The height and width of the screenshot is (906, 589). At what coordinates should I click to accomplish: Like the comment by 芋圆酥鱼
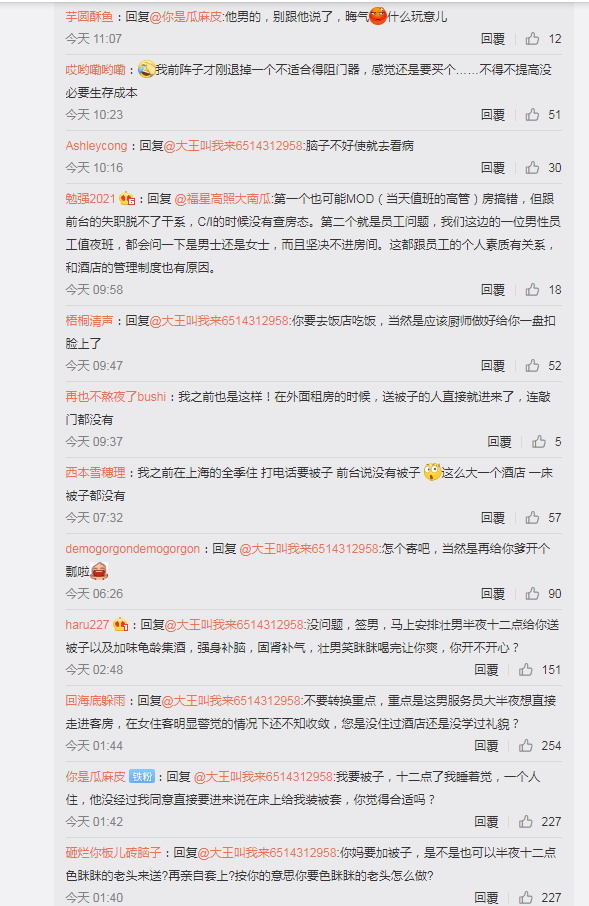click(532, 39)
